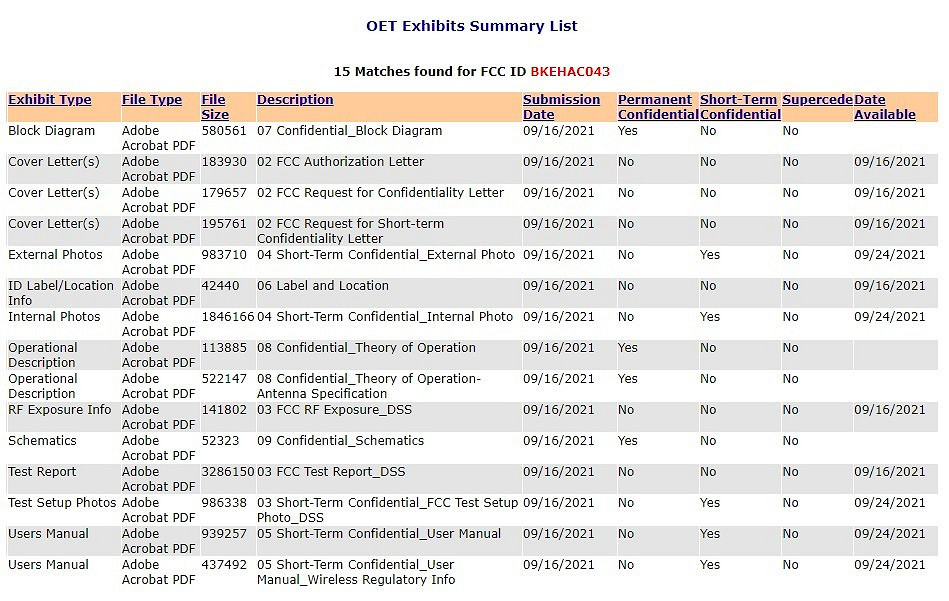Click the BKEHAC043 FCC ID text
The image size is (949, 601).
point(570,72)
